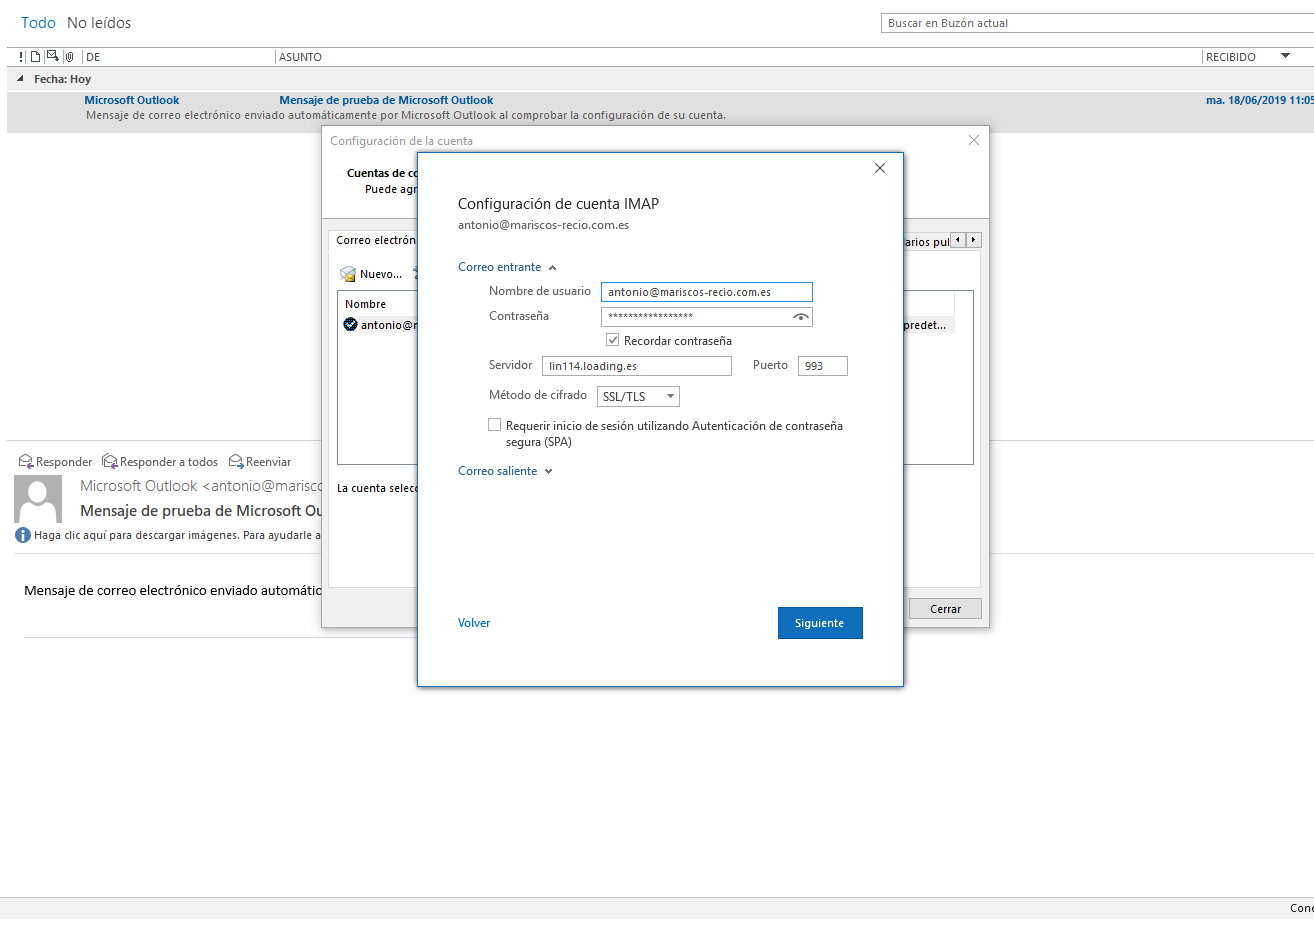Enable the SPA secure password authentication checkbox

pyautogui.click(x=494, y=425)
